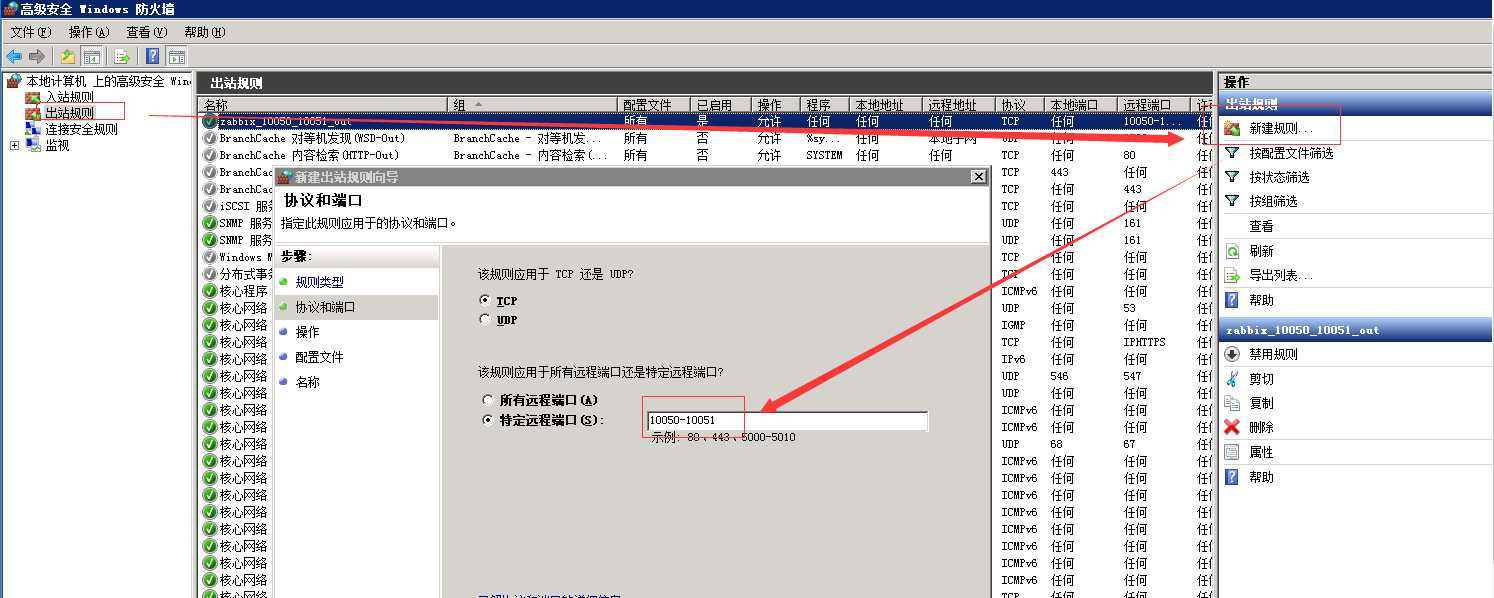This screenshot has width=1494, height=598.
Task: Open the 操作(A) menu in the menu bar
Action: tap(89, 32)
